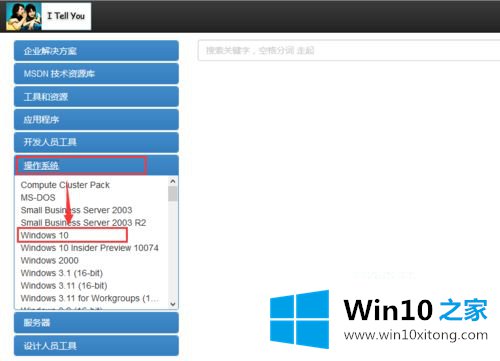The height and width of the screenshot is (361, 500).
Task: Select Small Business Server 2003
Action: point(76,210)
